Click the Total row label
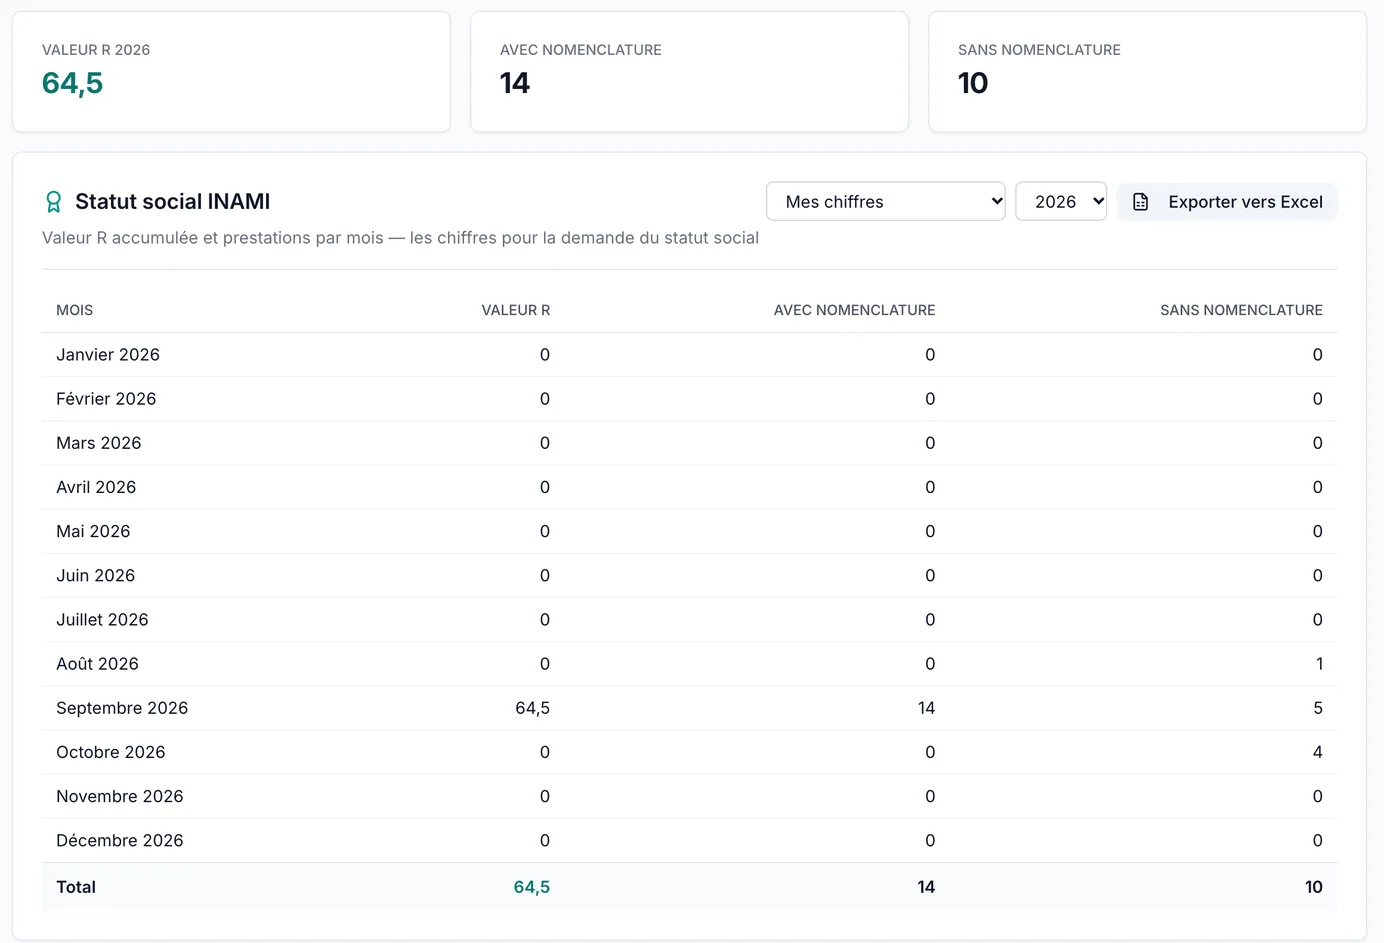The image size is (1384, 943). (x=76, y=887)
